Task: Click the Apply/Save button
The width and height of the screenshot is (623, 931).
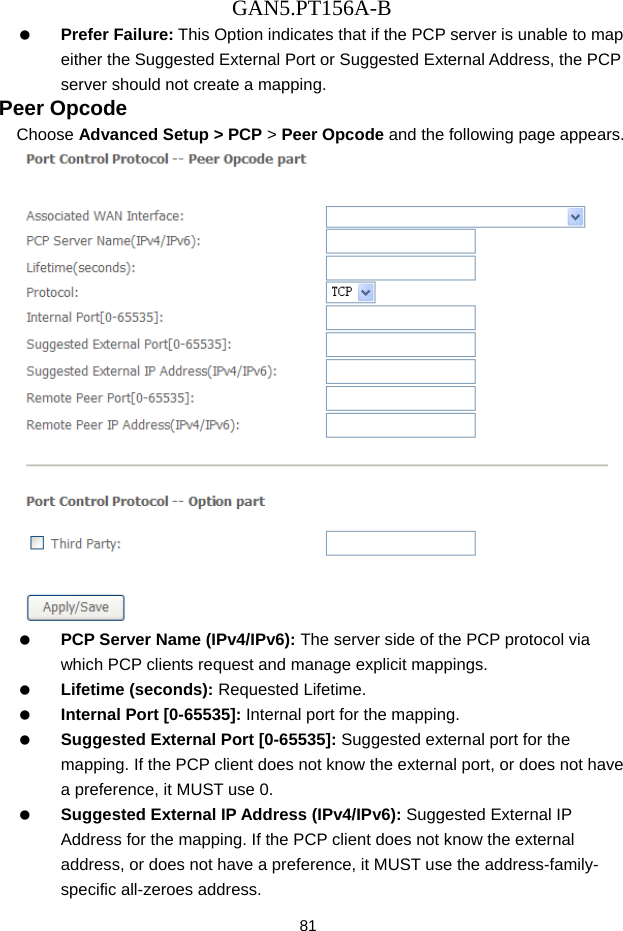Action: 75,607
